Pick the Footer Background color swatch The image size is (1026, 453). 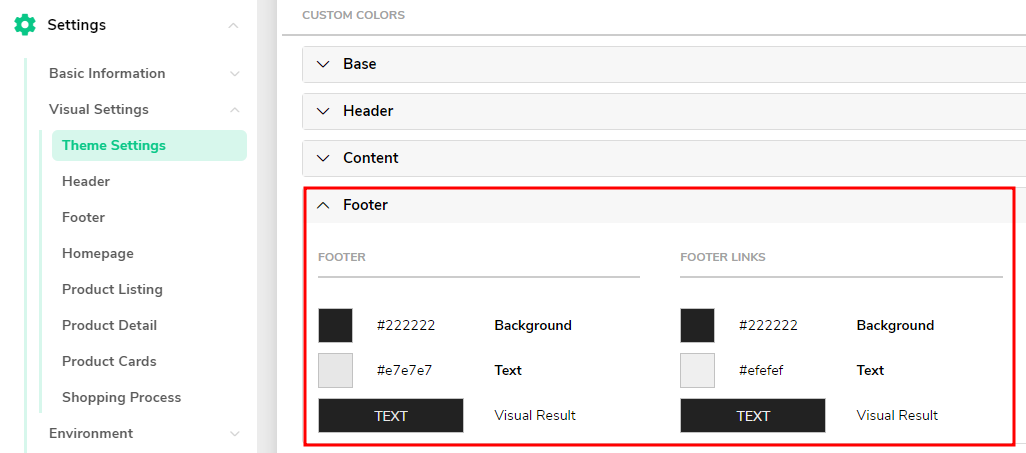335,325
